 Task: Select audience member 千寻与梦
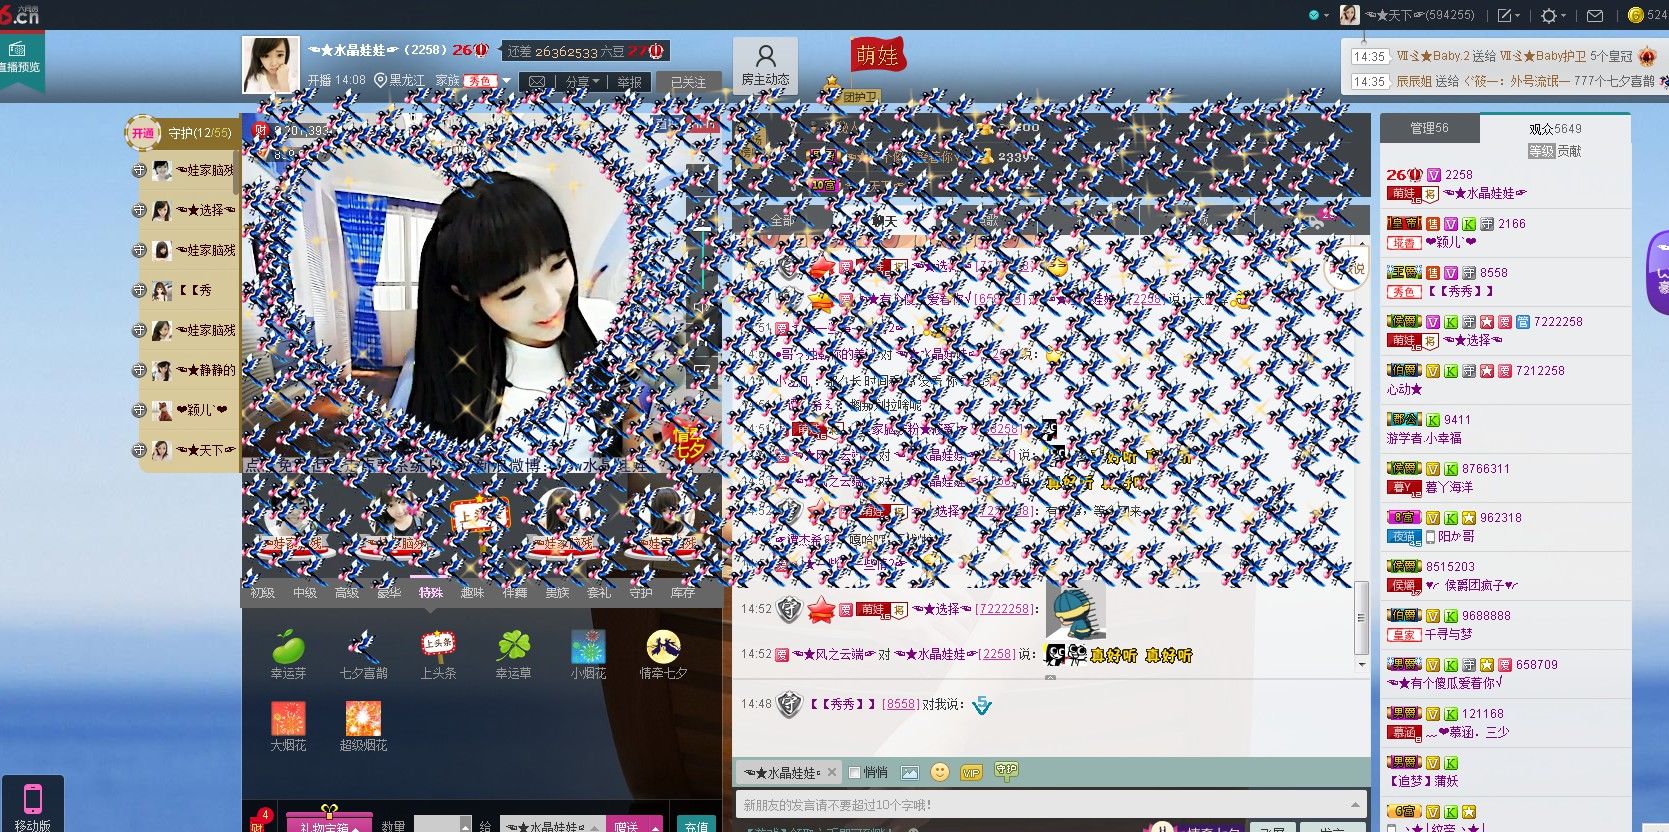pos(1505,625)
